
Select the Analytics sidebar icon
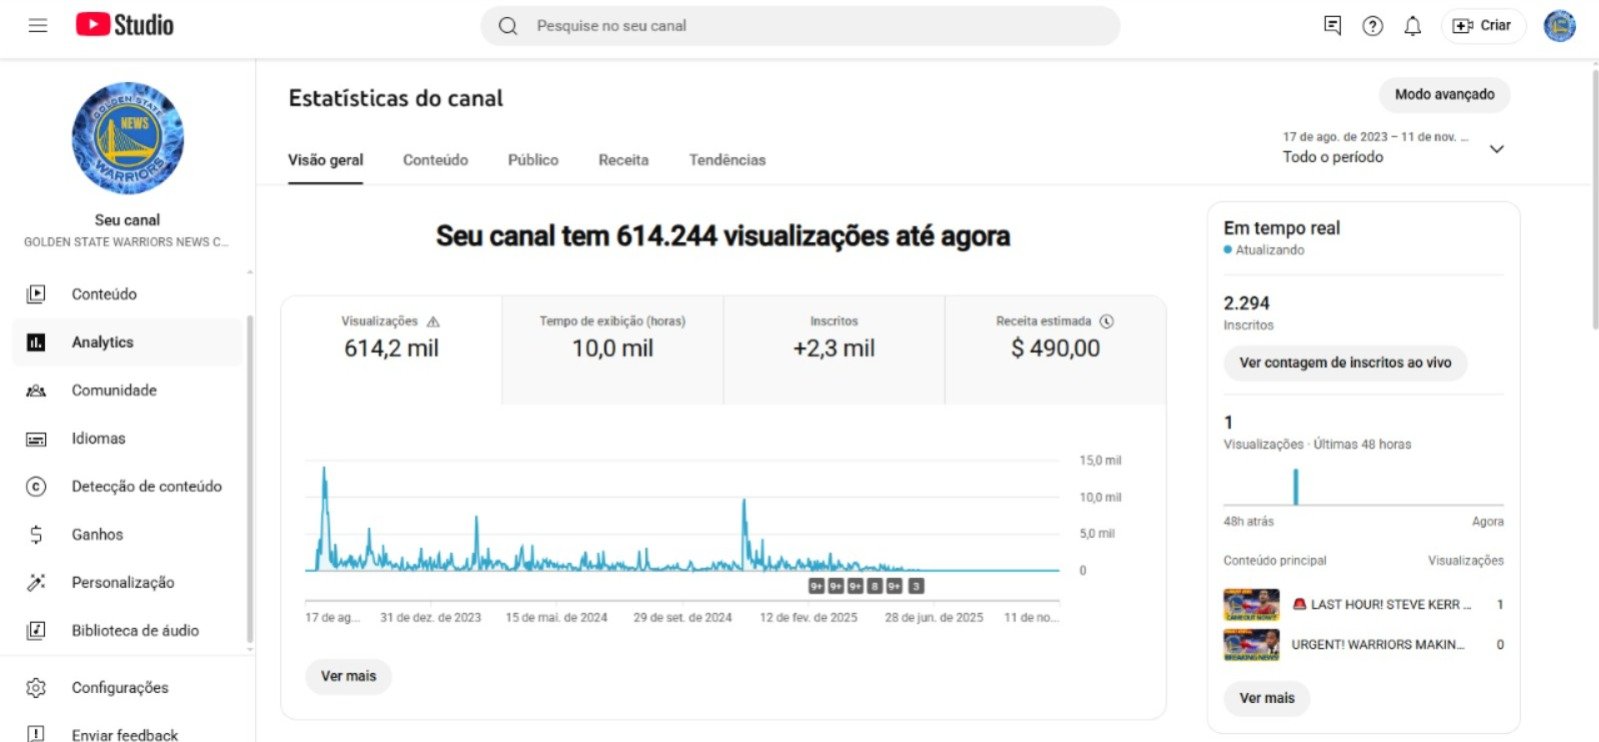[x=36, y=342]
